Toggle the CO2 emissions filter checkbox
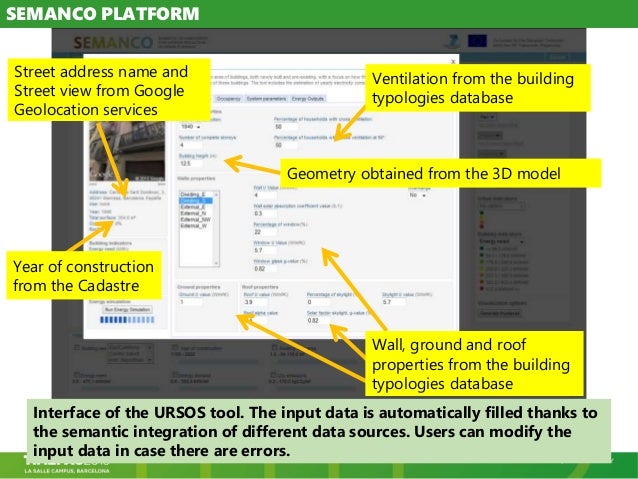This screenshot has width=638, height=479. click(x=273, y=374)
